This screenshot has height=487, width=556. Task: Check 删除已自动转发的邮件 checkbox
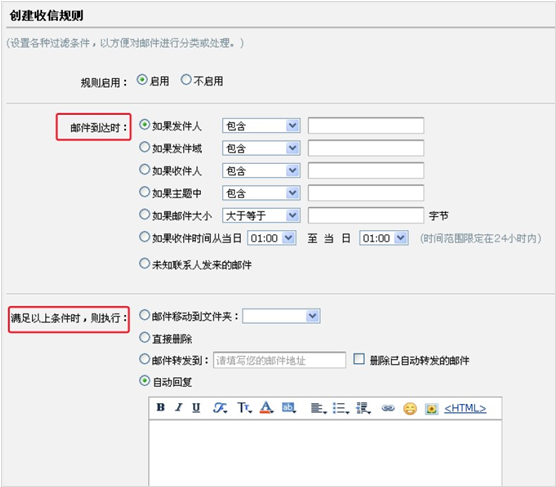pos(359,359)
